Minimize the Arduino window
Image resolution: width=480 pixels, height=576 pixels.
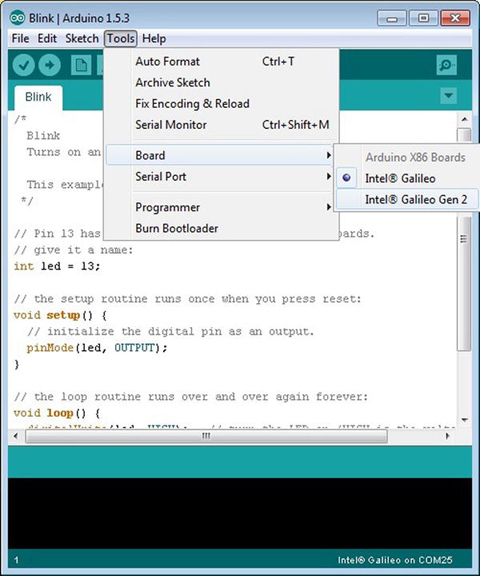pos(391,18)
